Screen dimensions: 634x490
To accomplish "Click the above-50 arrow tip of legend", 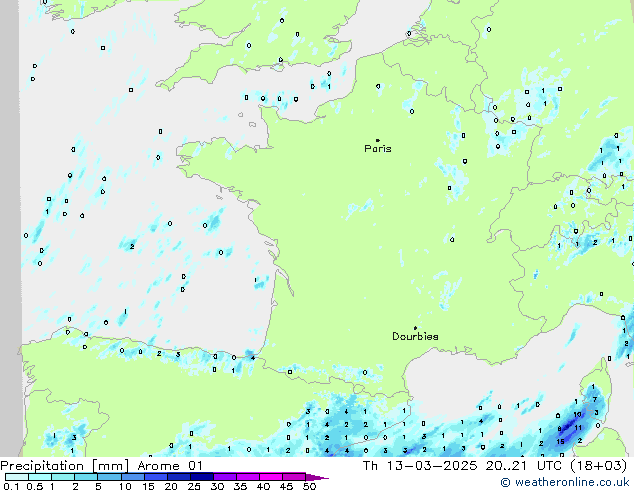I will [317, 477].
